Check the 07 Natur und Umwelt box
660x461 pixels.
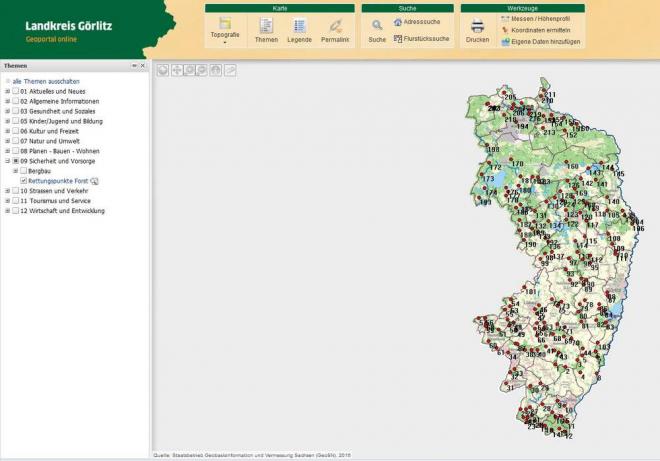16,141
